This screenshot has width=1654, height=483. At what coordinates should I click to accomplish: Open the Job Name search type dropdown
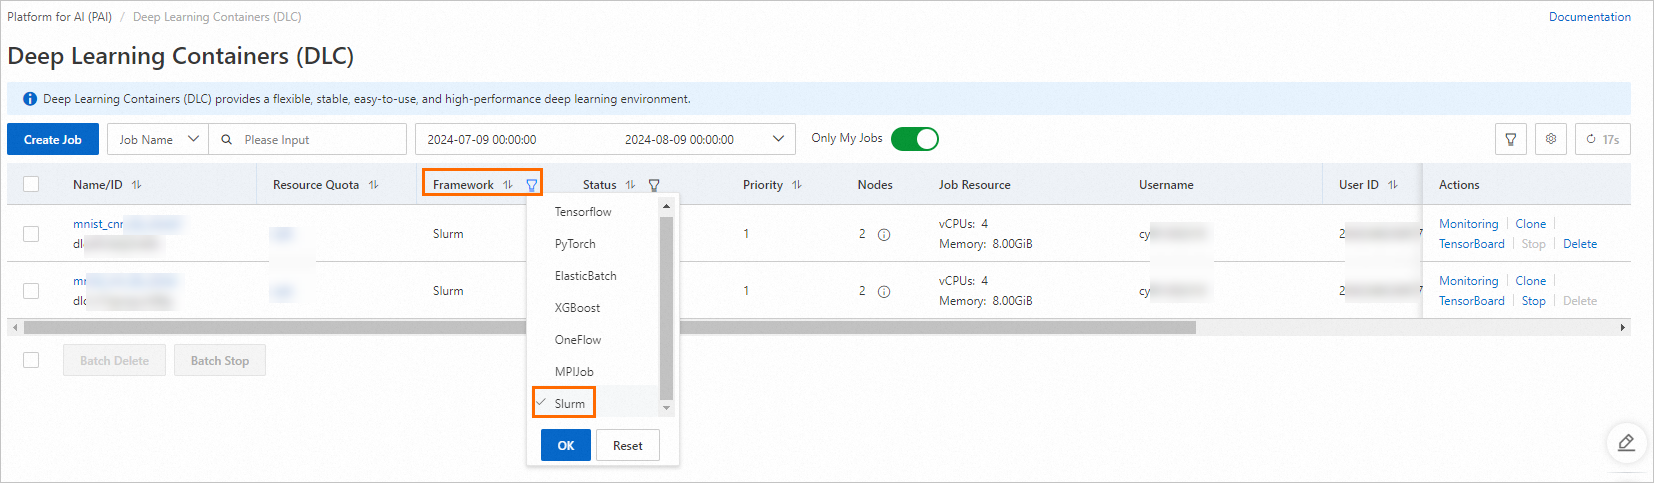pos(157,139)
